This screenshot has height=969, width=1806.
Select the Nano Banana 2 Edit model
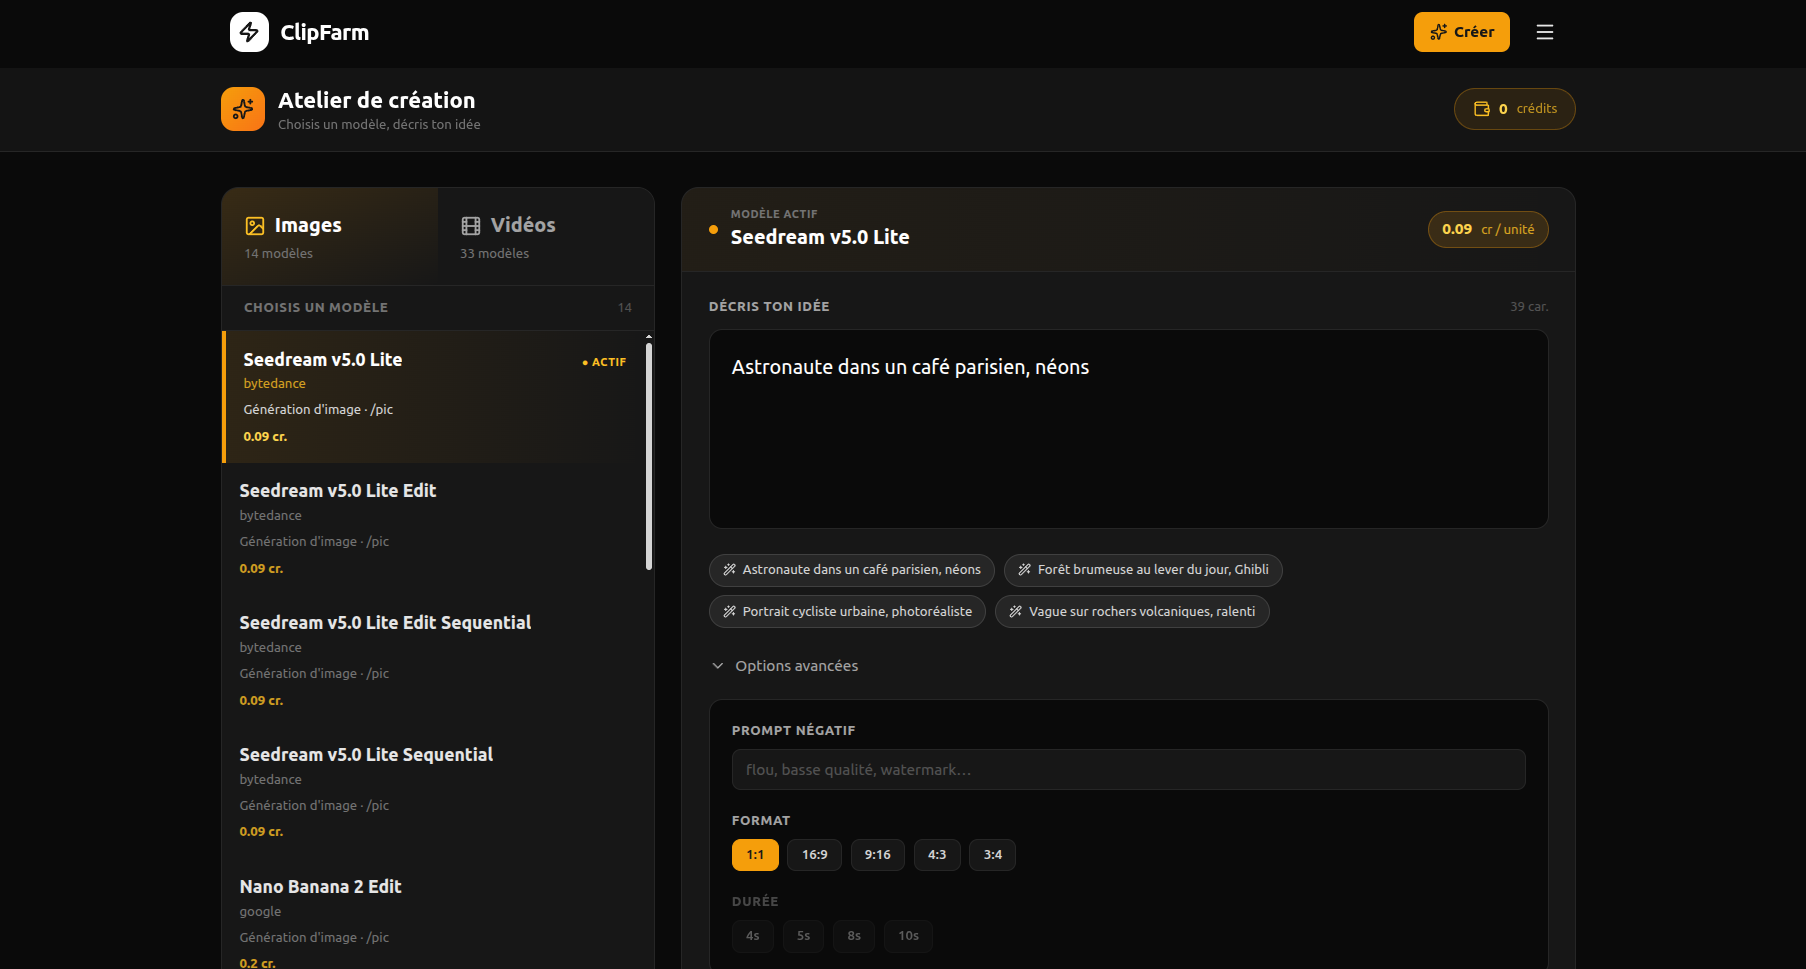(x=434, y=914)
